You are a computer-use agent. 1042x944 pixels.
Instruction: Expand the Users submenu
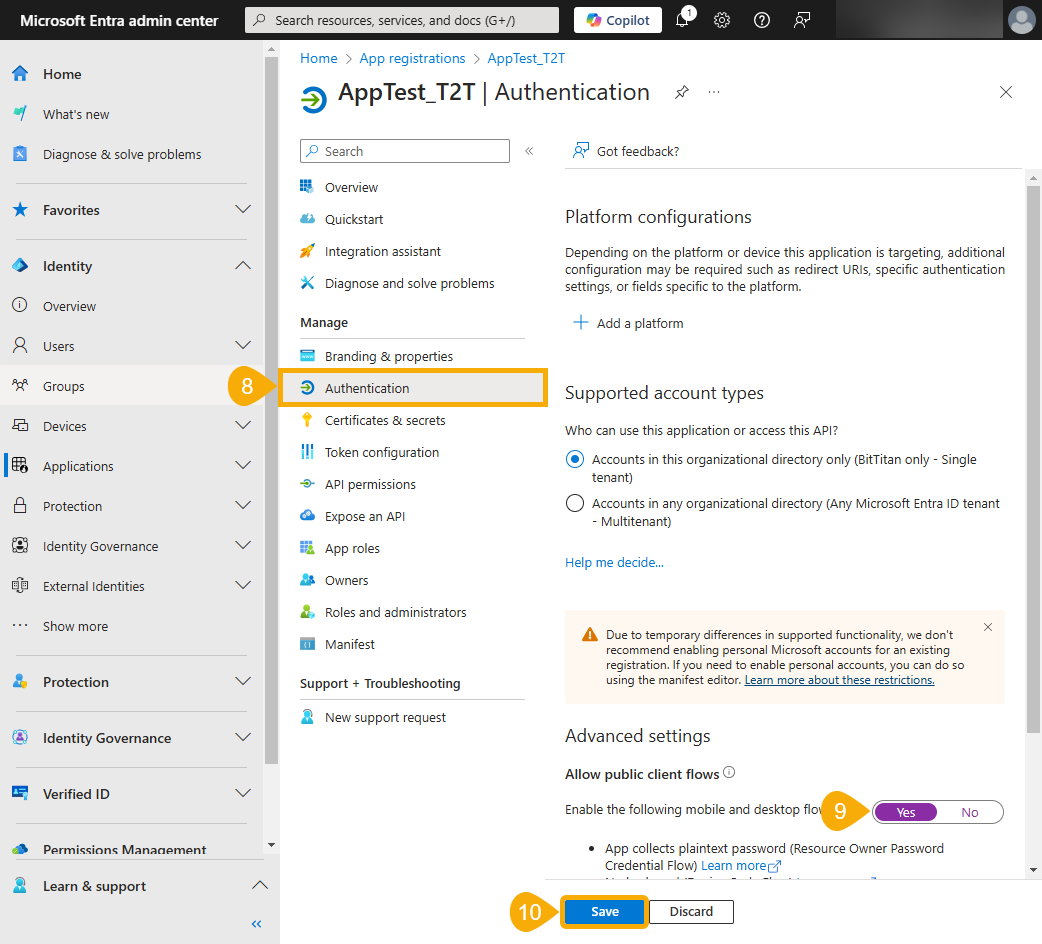[243, 345]
